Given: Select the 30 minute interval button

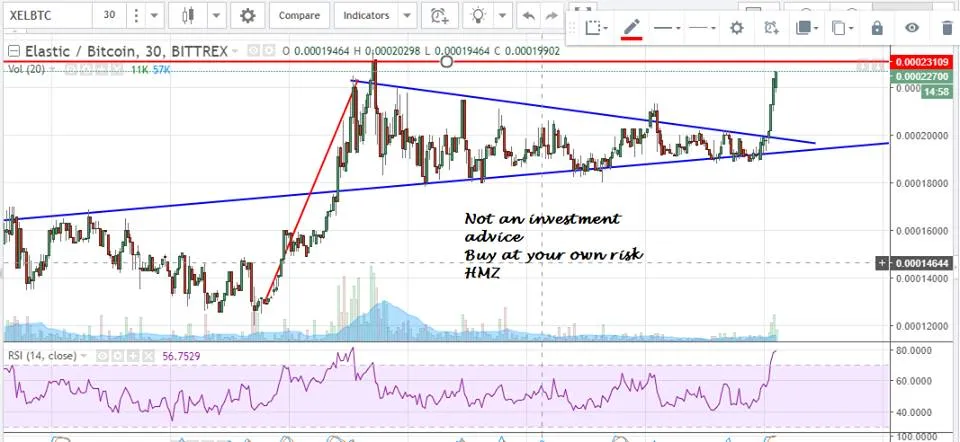Looking at the screenshot, I should pyautogui.click(x=110, y=16).
